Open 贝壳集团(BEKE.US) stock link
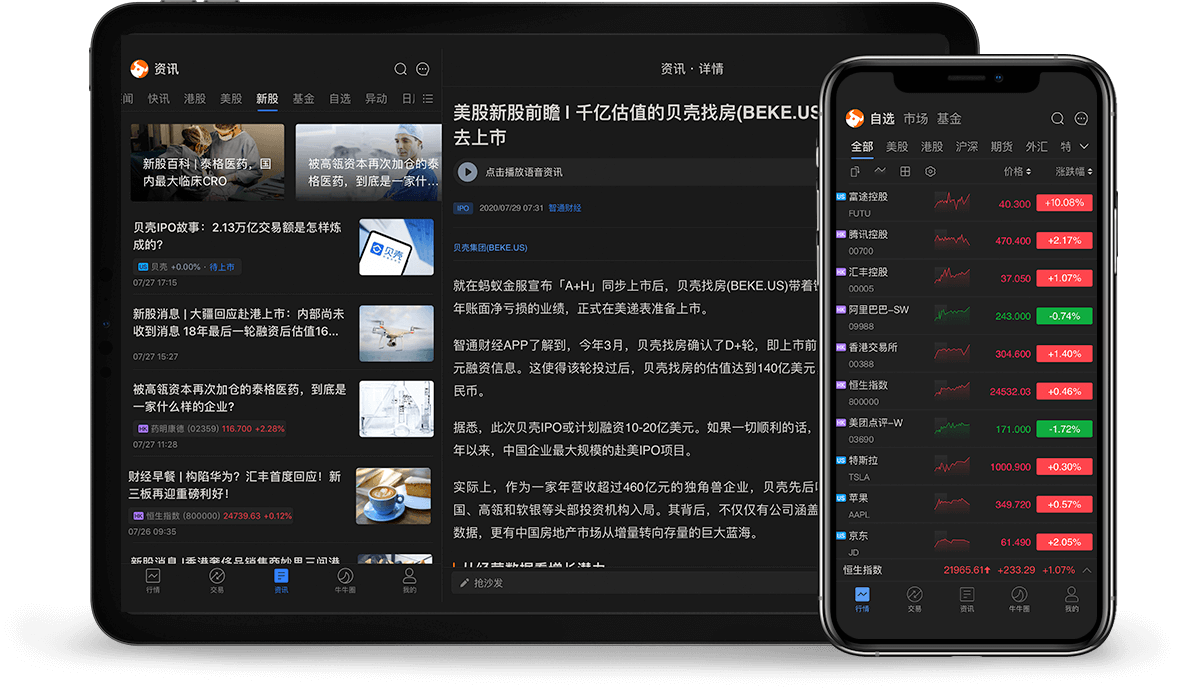The image size is (1177, 689). pyautogui.click(x=490, y=248)
